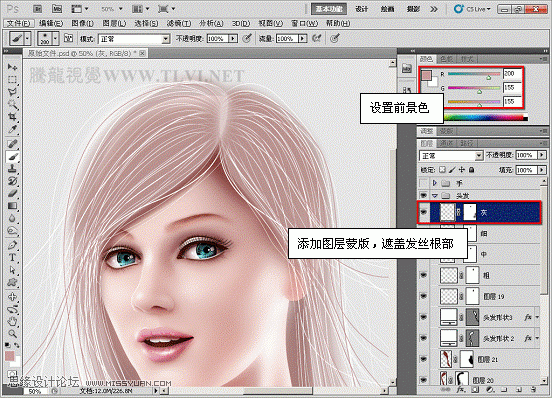Switch to 设计 workspace
The image size is (552, 398).
(362, 9)
